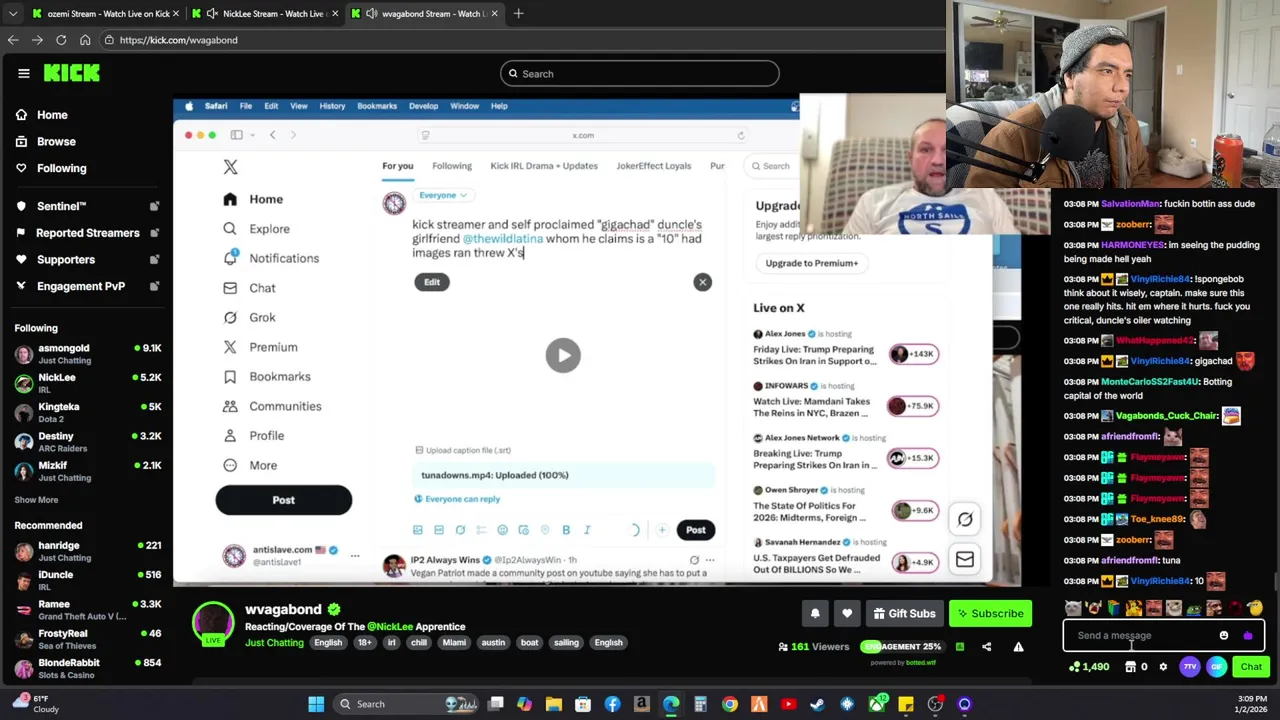Image resolution: width=1280 pixels, height=720 pixels.
Task: Open the Kick hamburger sidebar menu
Action: click(24, 73)
